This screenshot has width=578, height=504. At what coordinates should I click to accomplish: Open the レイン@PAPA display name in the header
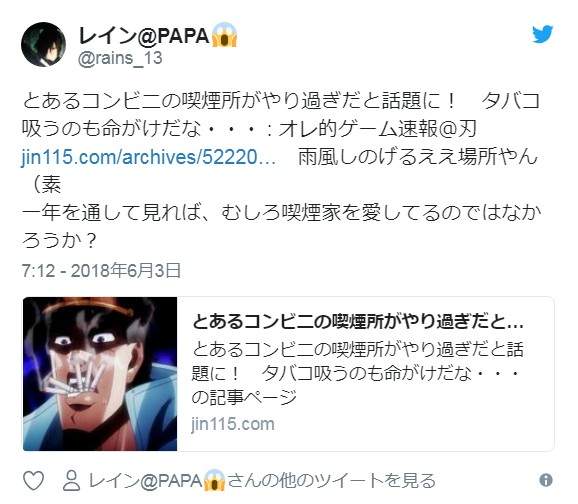coord(144,36)
